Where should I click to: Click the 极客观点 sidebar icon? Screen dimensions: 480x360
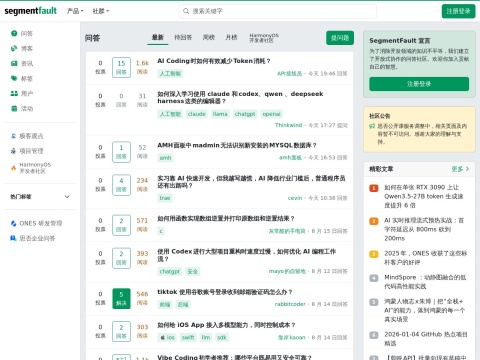click(13, 136)
